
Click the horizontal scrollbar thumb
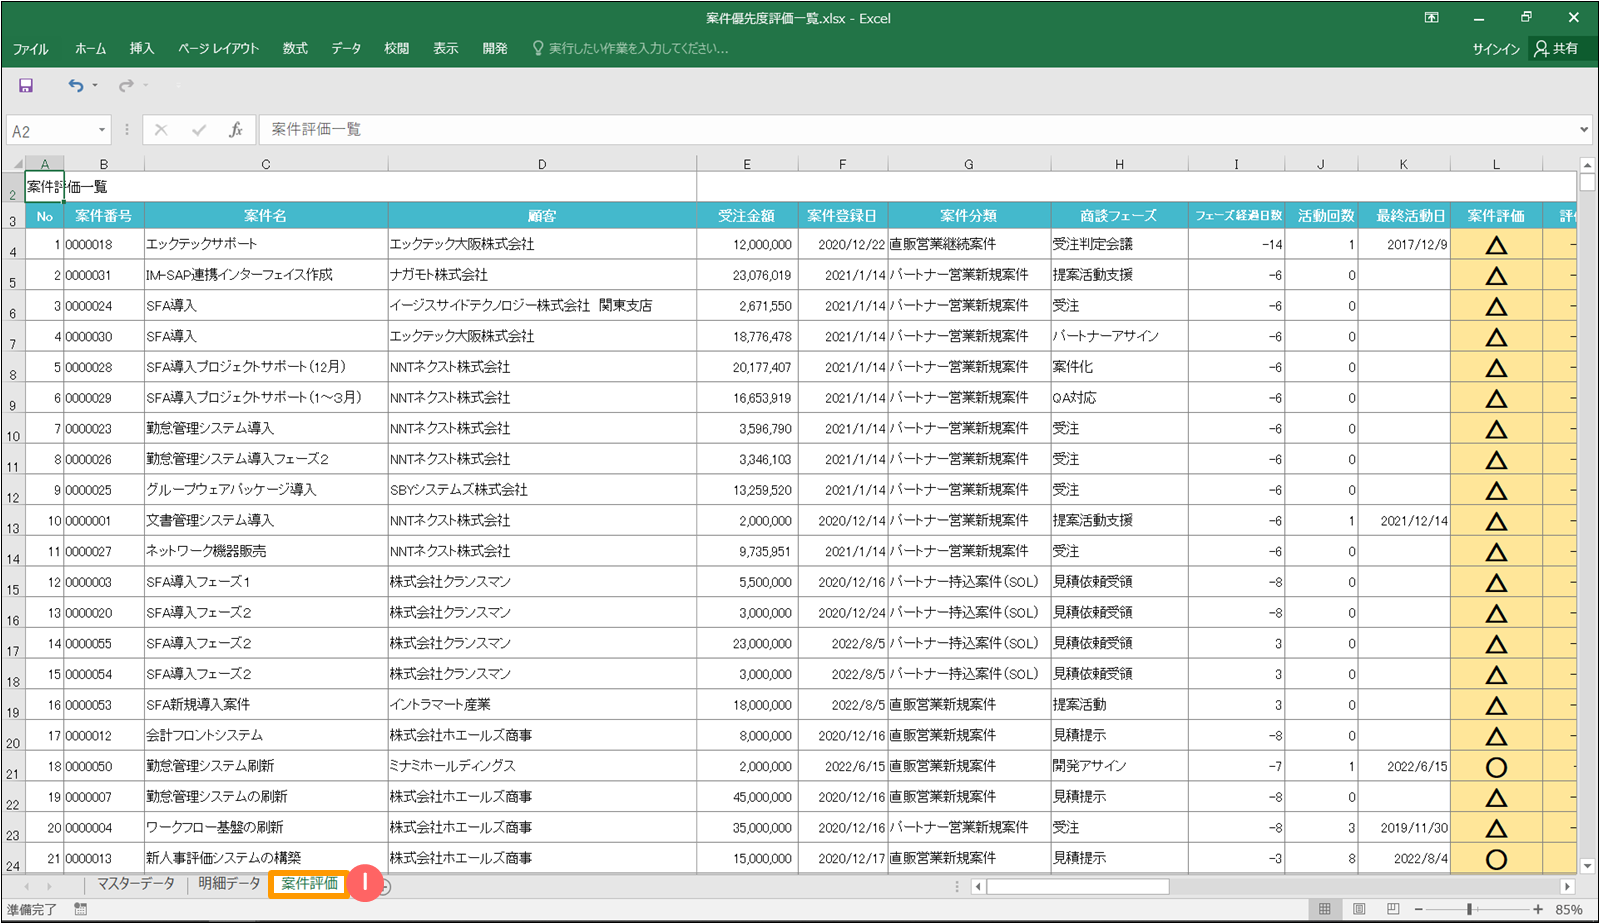click(1078, 886)
